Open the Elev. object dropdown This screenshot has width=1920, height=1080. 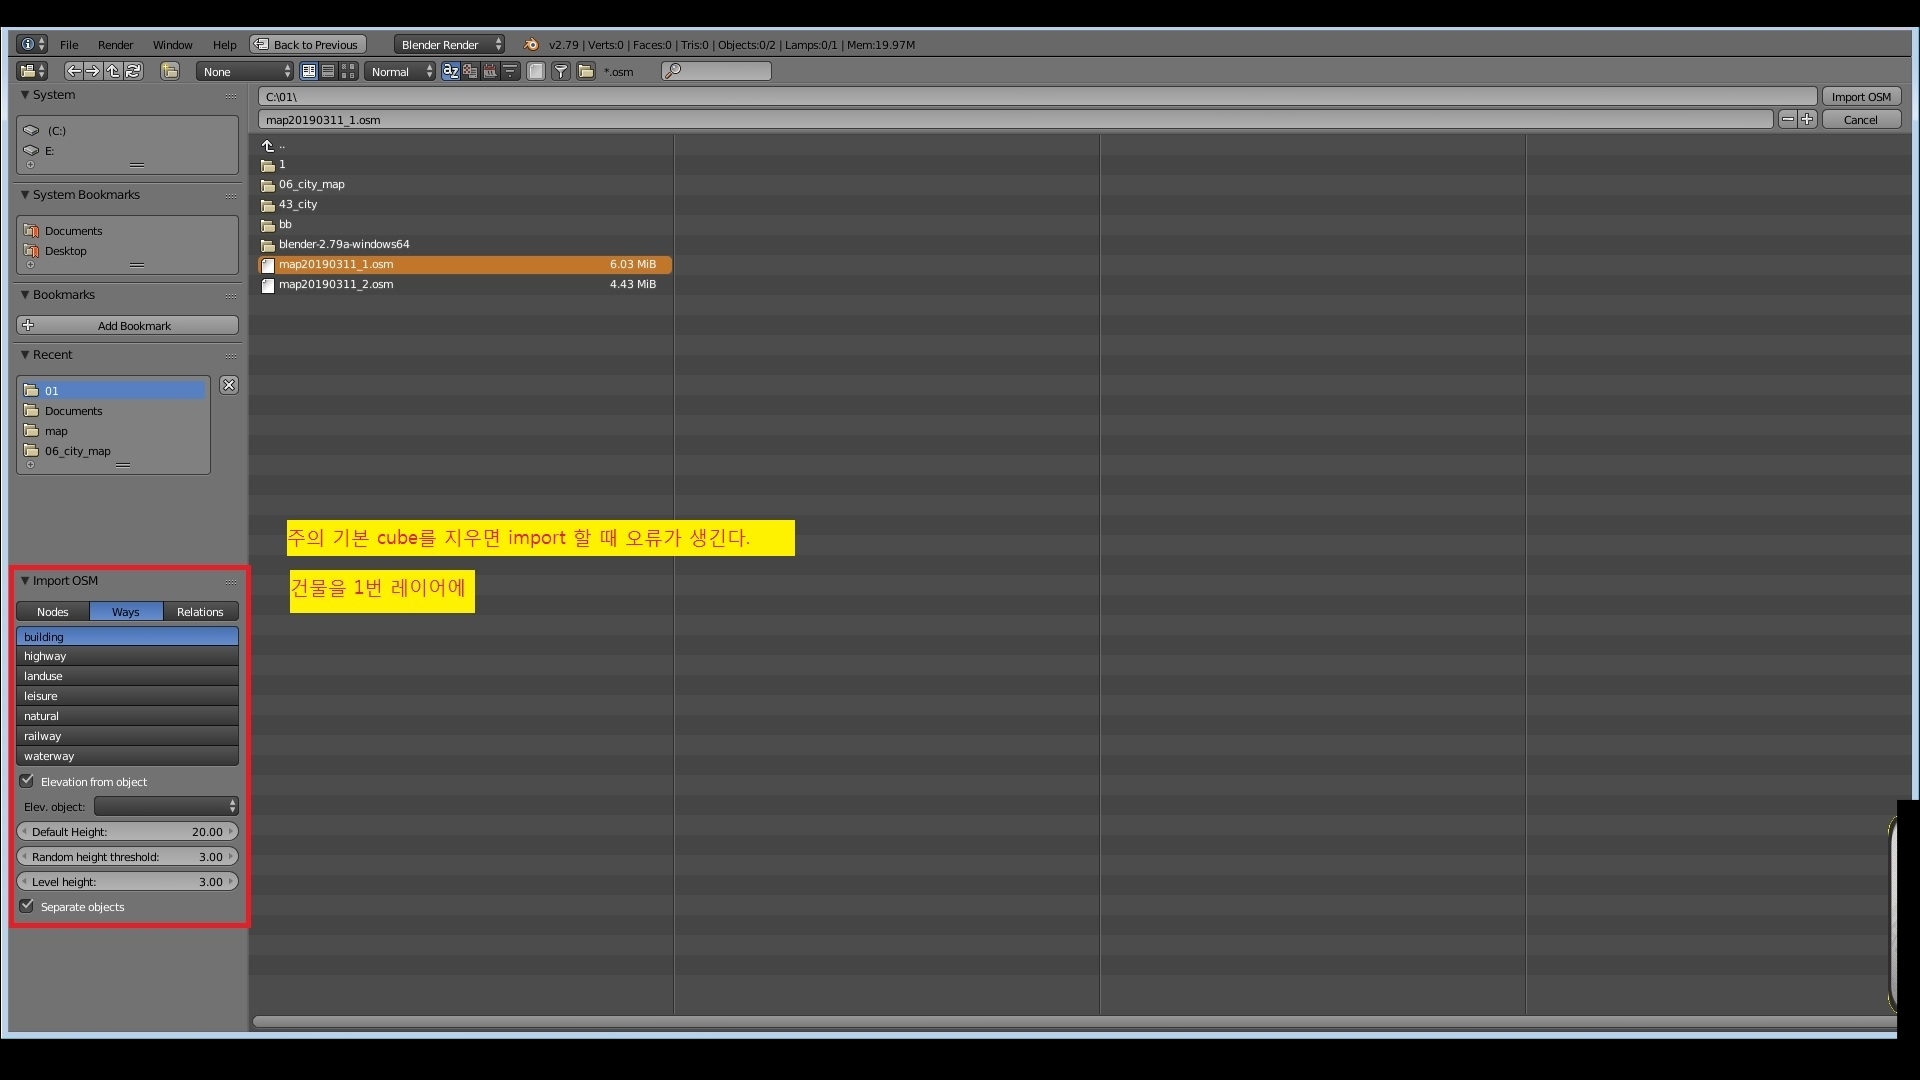[166, 806]
